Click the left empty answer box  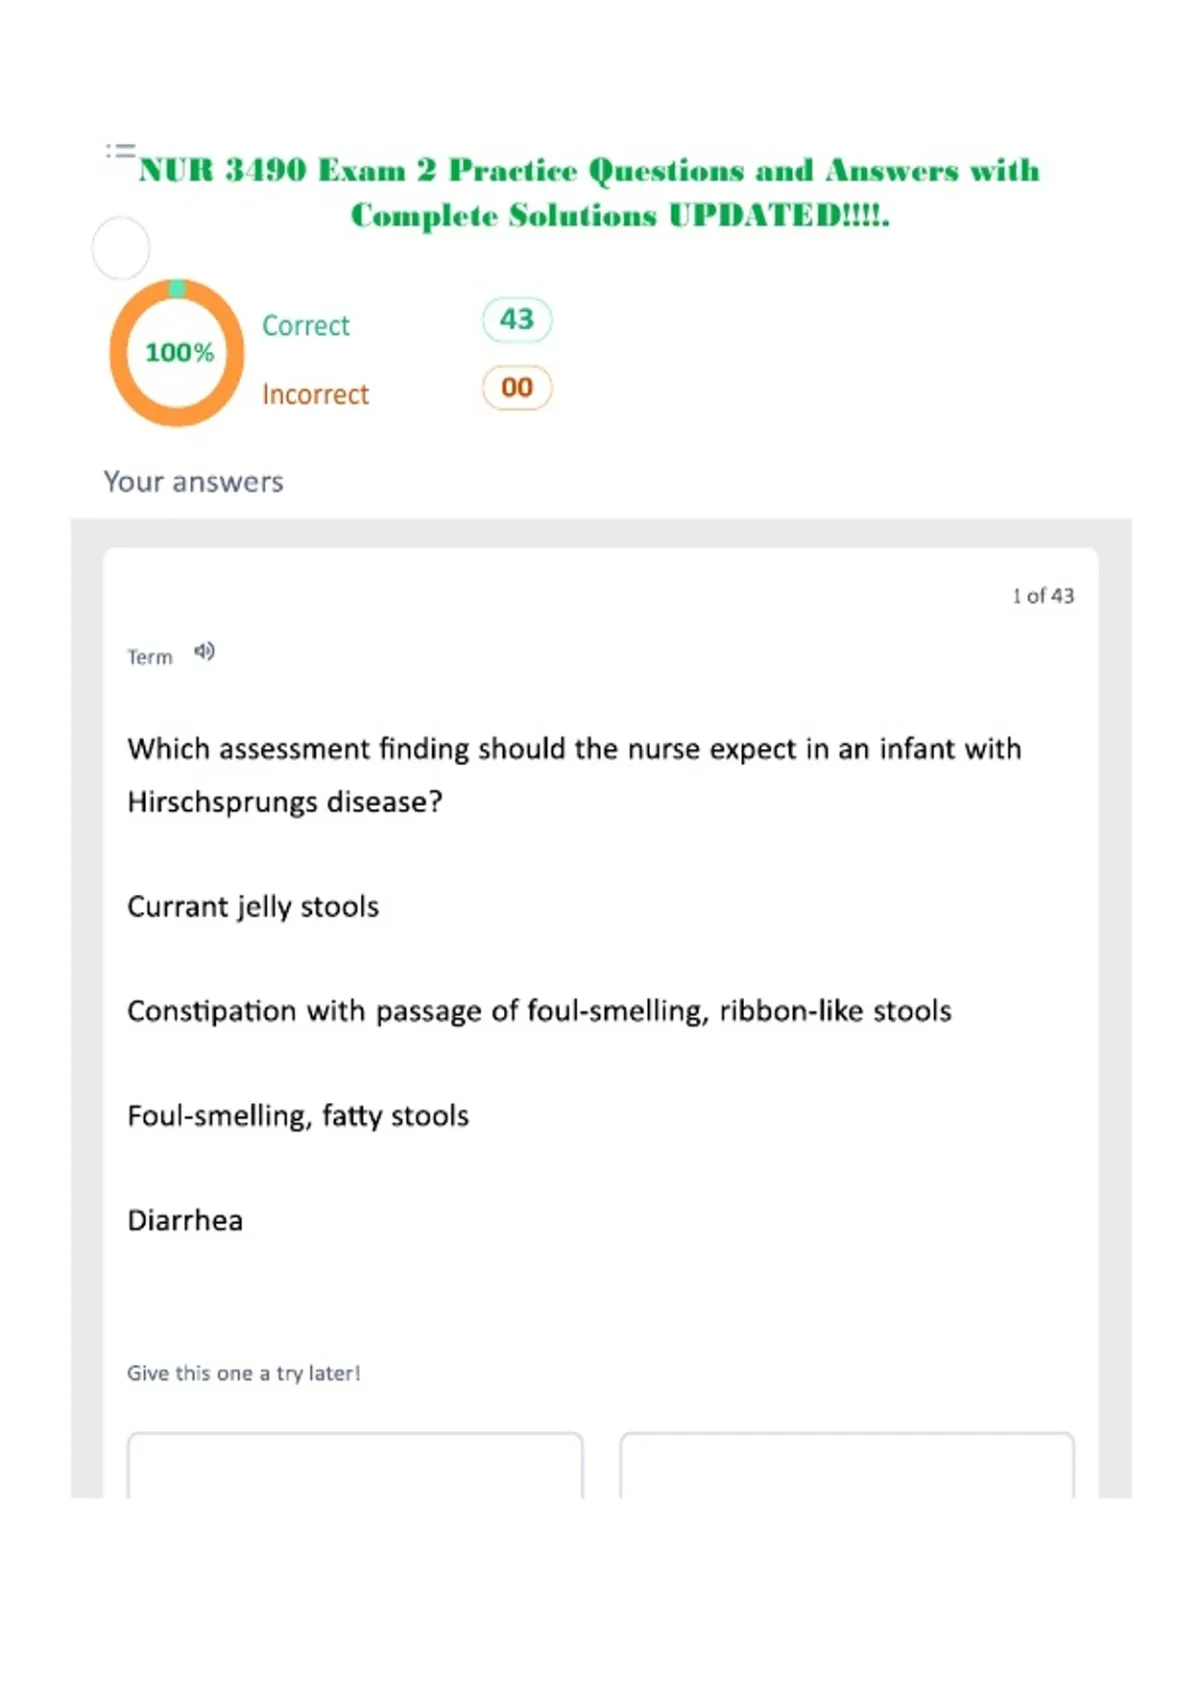pyautogui.click(x=355, y=1465)
